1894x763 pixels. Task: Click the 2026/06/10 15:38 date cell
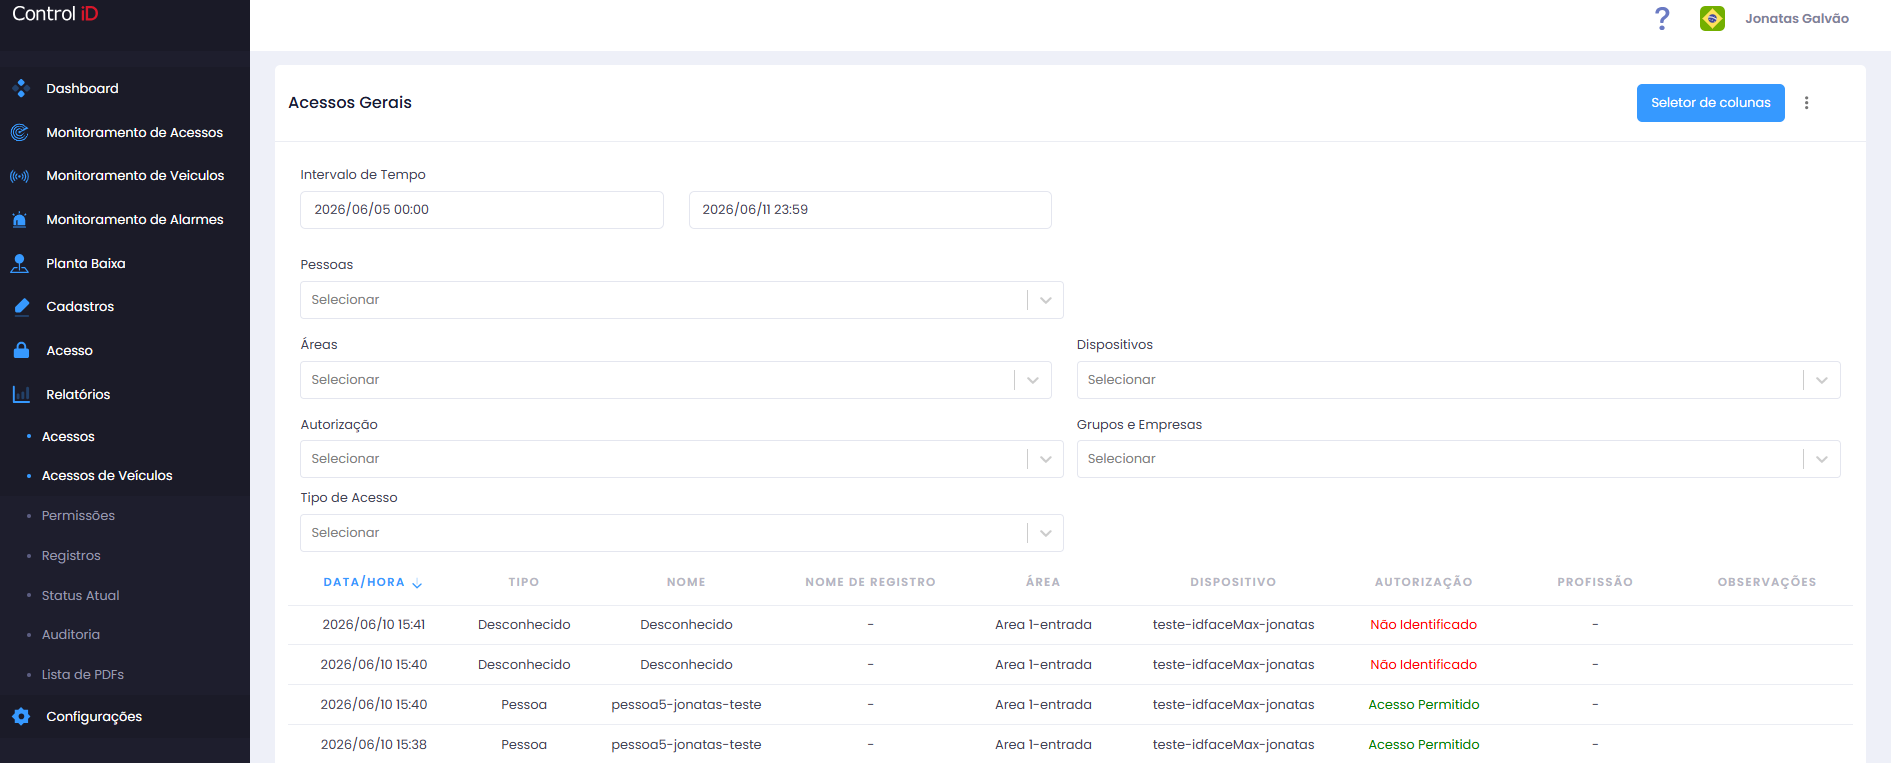click(x=374, y=745)
